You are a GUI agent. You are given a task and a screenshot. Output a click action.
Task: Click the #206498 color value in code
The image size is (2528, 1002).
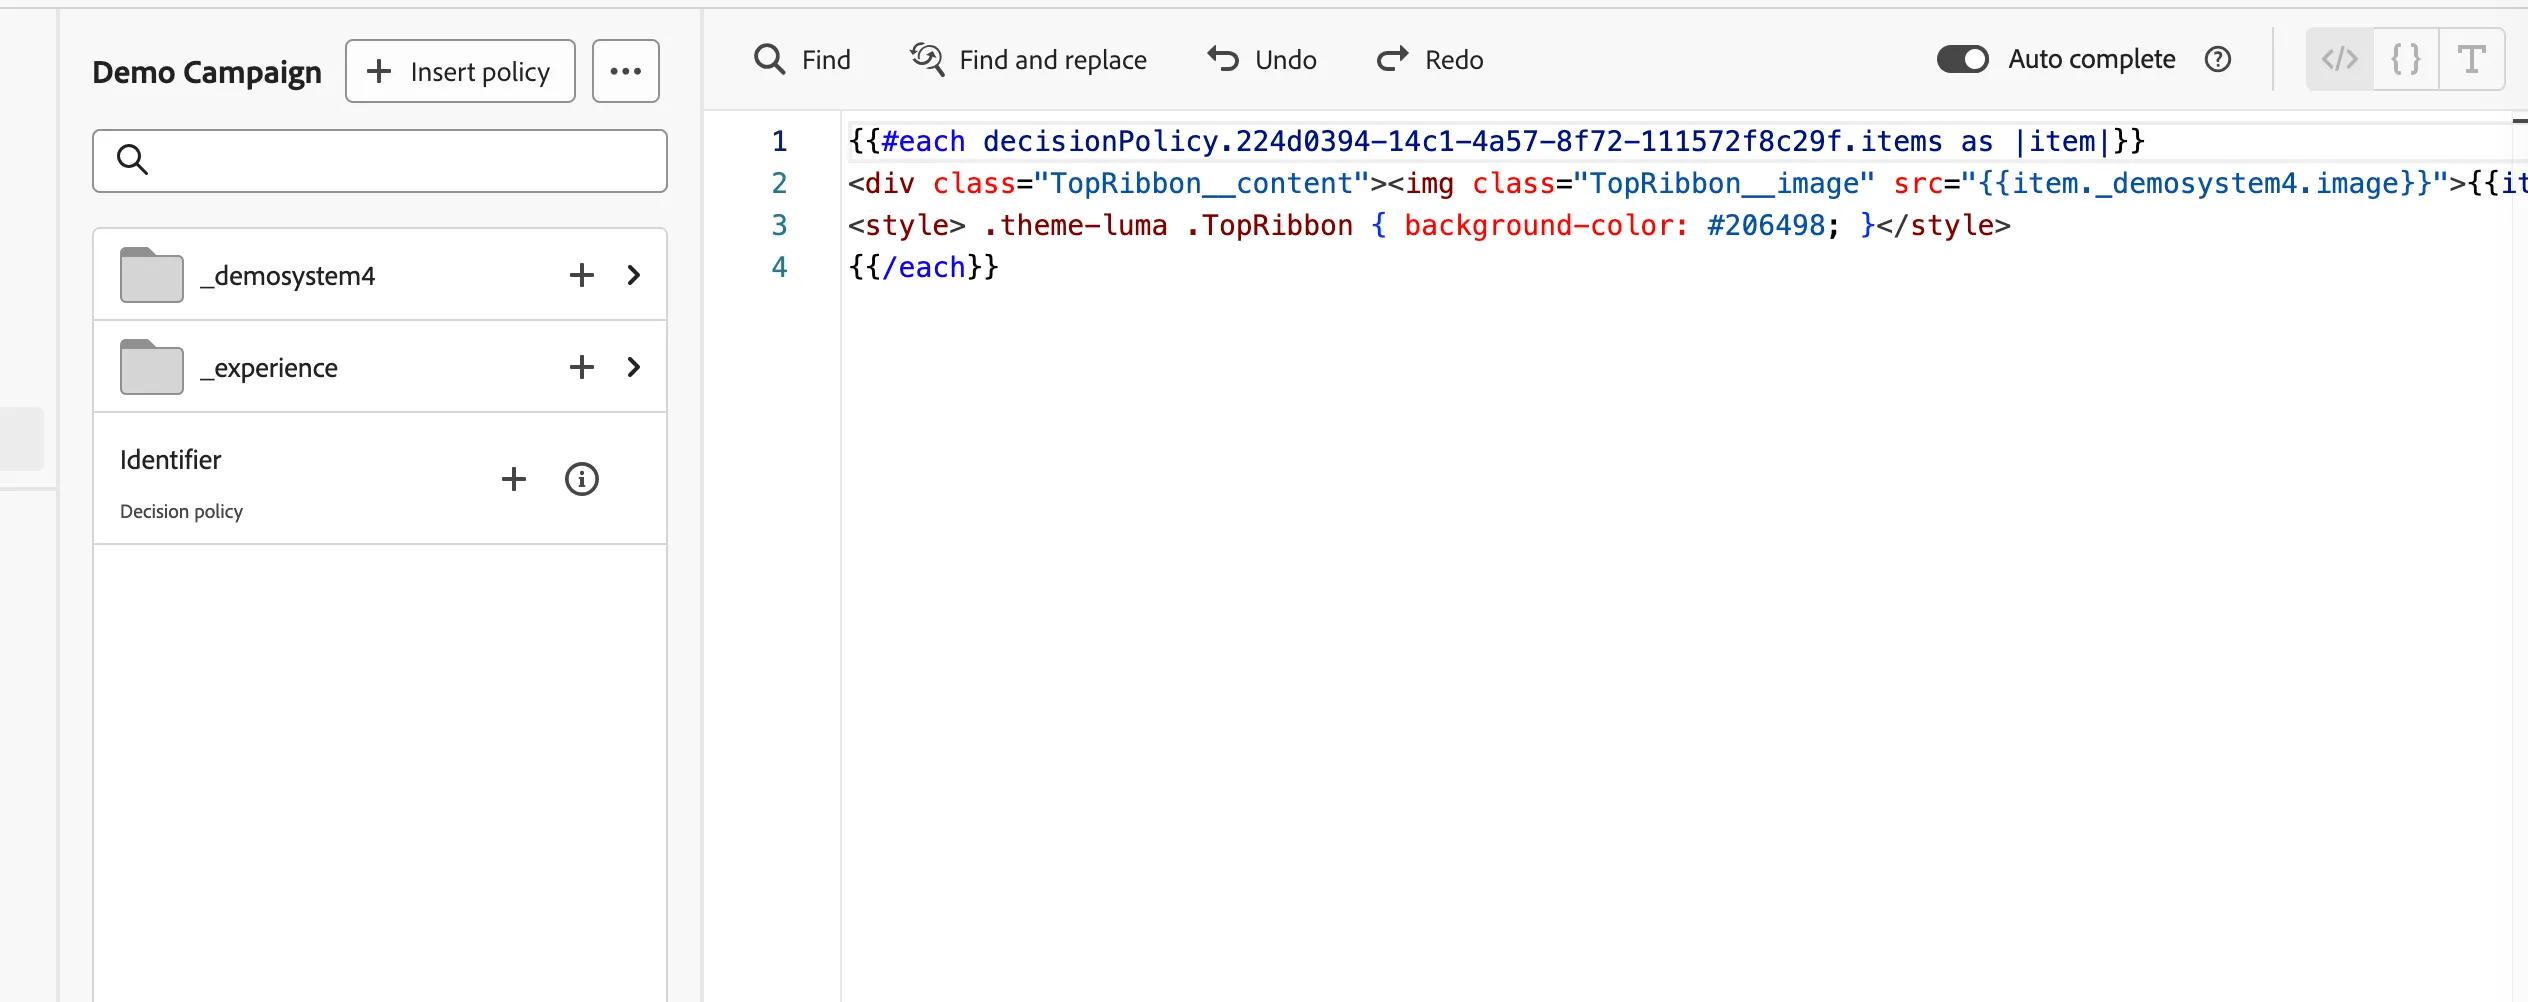[1766, 226]
